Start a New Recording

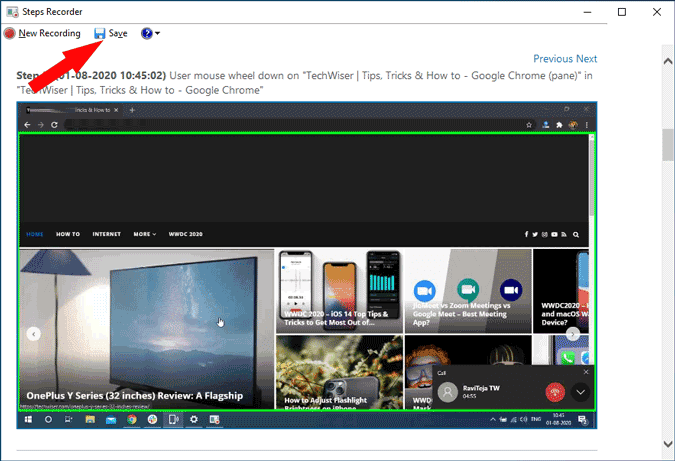click(x=42, y=33)
